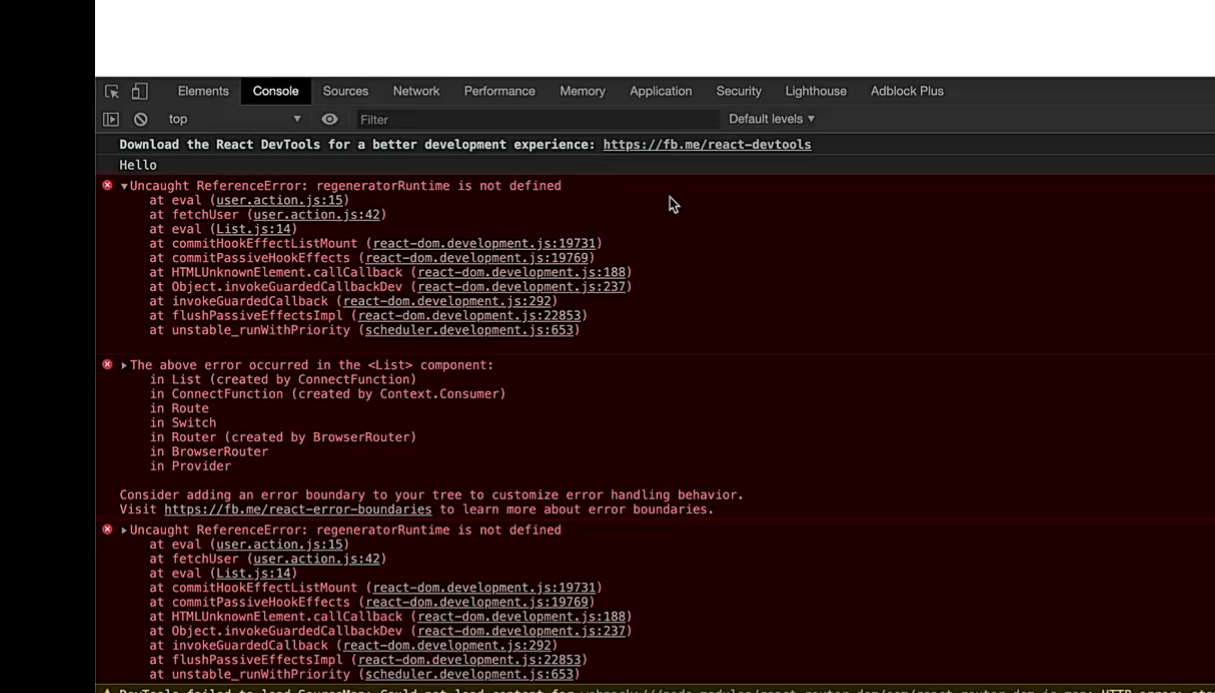1215x693 pixels.
Task: Switch to the Elements tab
Action: point(203,91)
